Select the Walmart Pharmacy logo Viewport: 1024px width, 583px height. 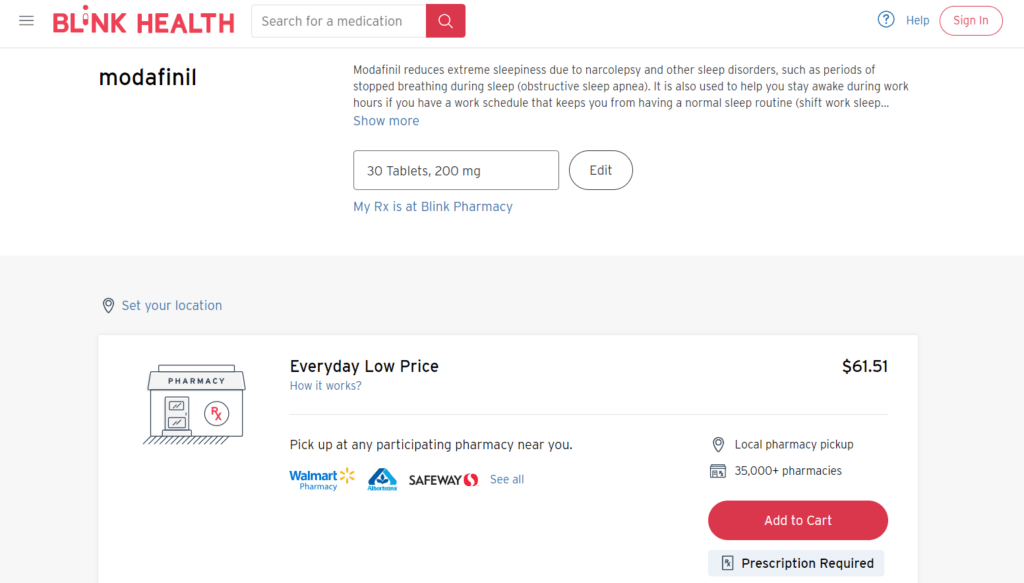tap(322, 478)
